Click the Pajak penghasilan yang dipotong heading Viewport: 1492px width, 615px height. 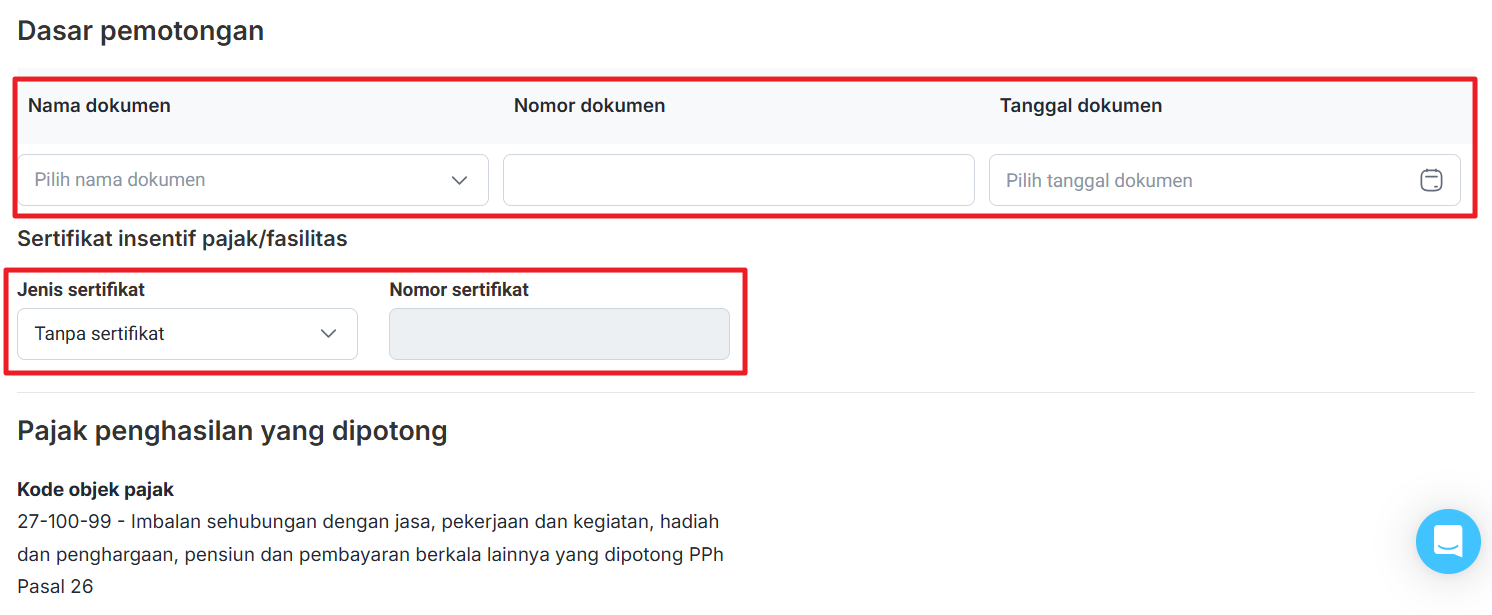(x=232, y=431)
